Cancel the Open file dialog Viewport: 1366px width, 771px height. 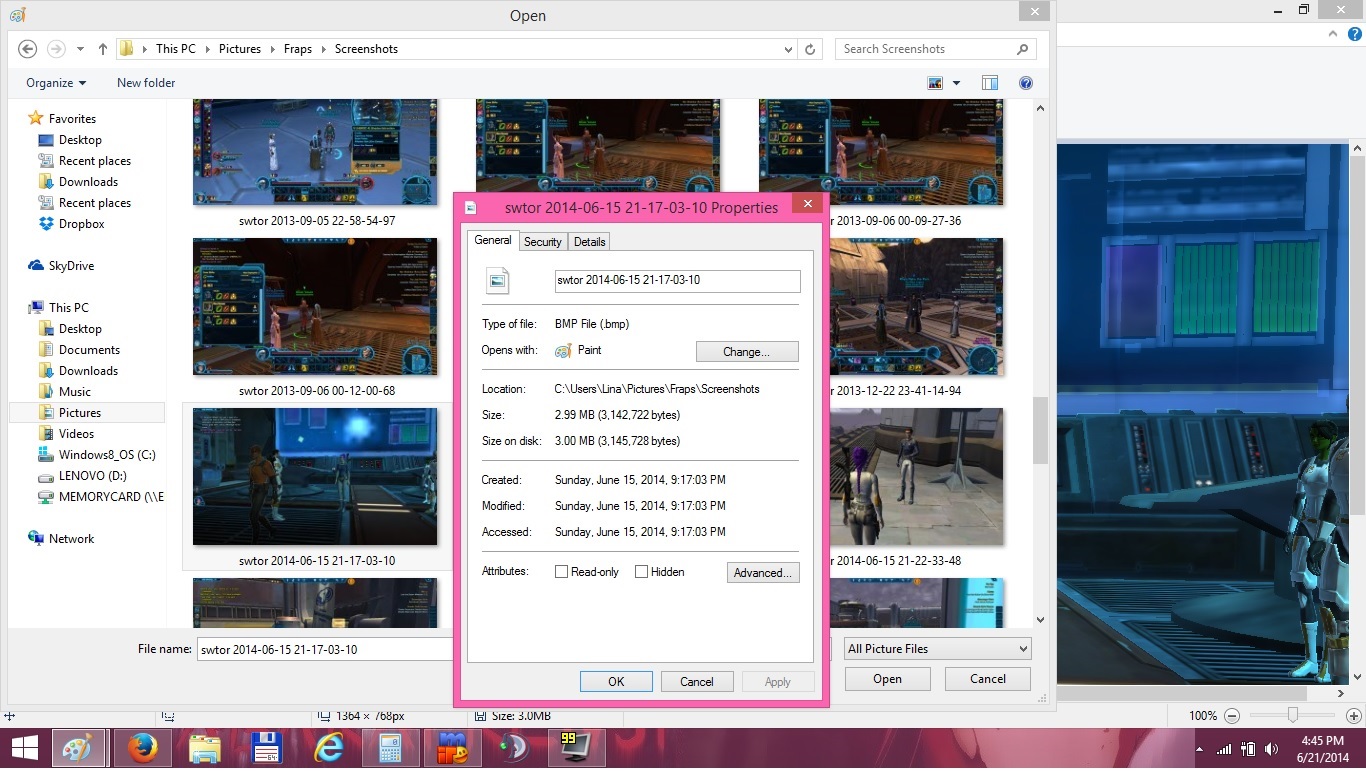point(988,679)
